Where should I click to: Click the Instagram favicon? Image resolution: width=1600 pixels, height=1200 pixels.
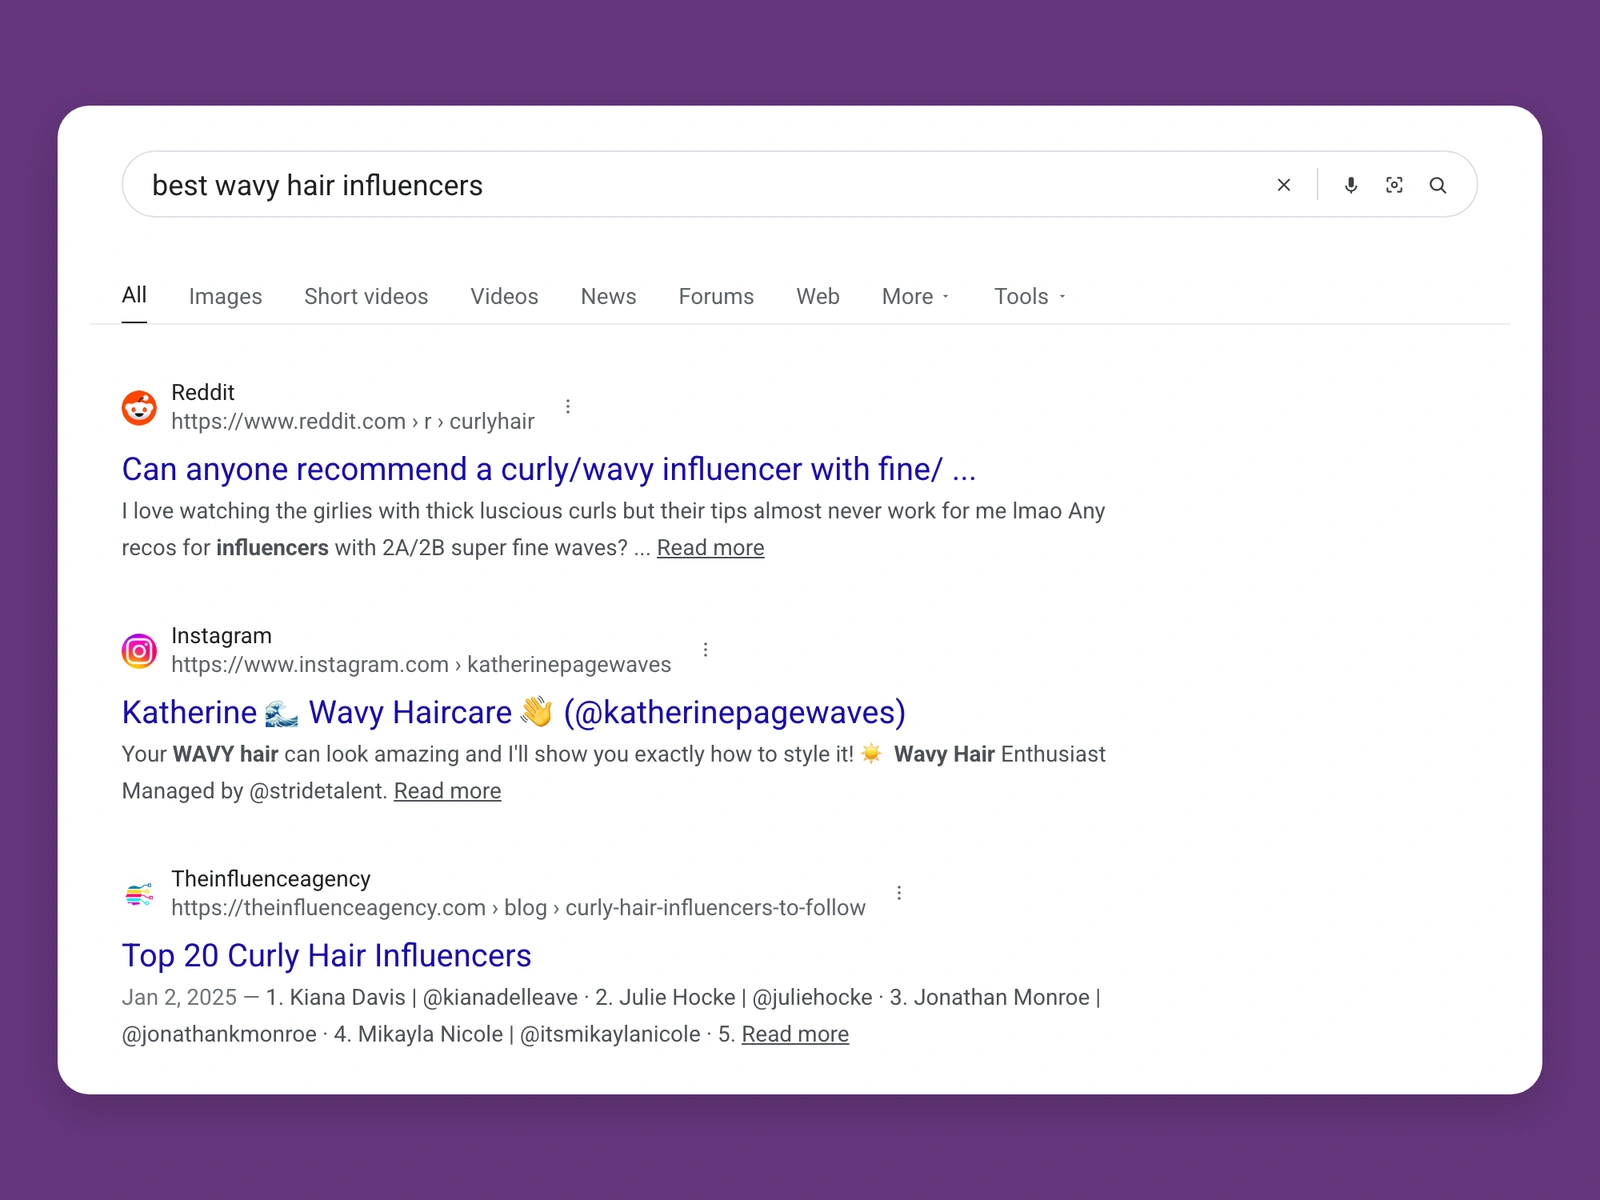[139, 651]
